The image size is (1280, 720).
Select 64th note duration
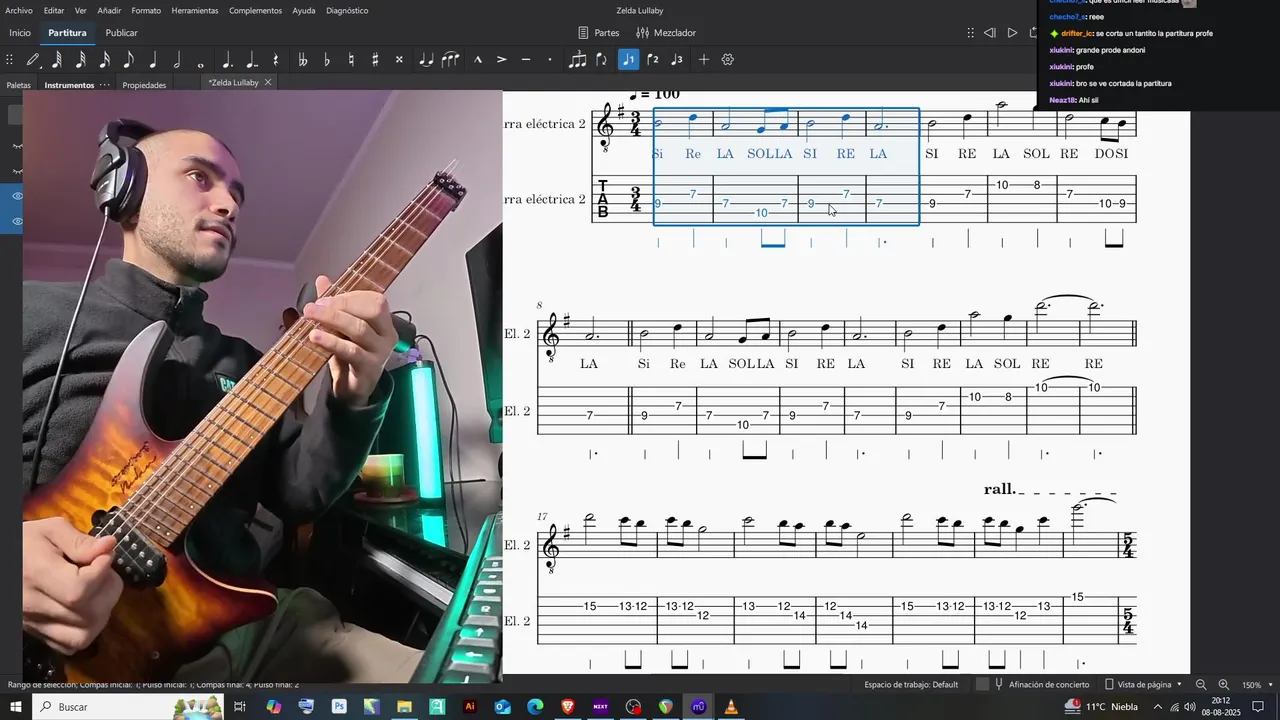pos(57,60)
